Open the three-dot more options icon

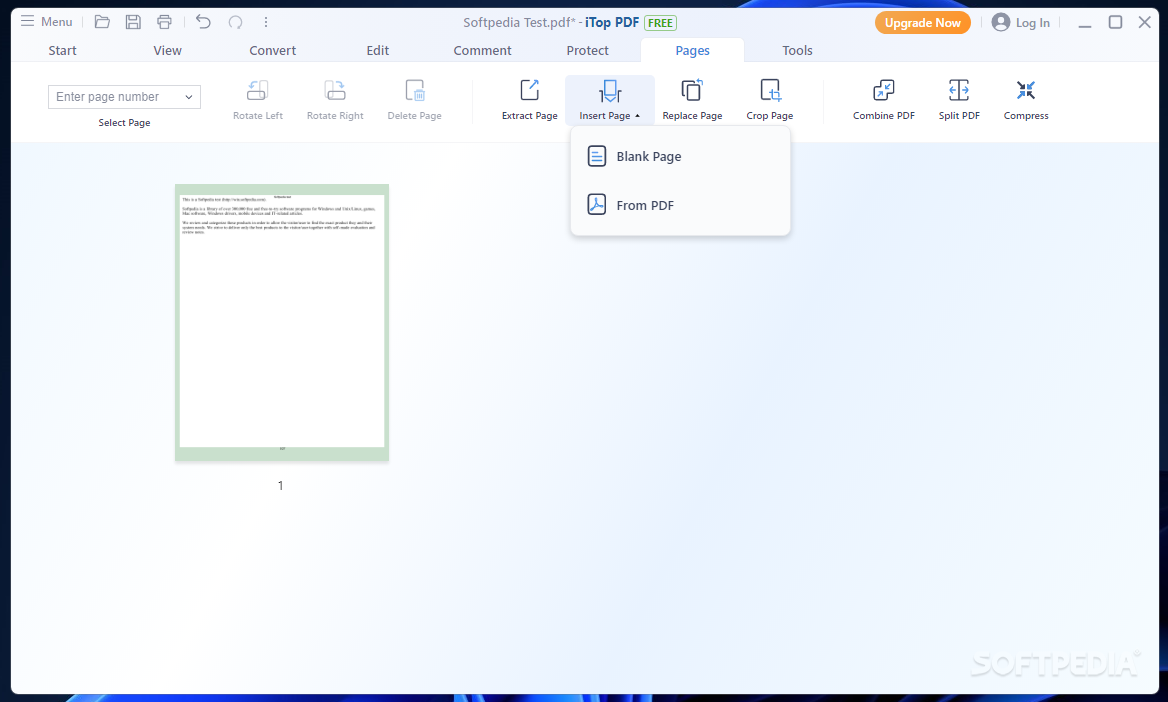[x=266, y=22]
